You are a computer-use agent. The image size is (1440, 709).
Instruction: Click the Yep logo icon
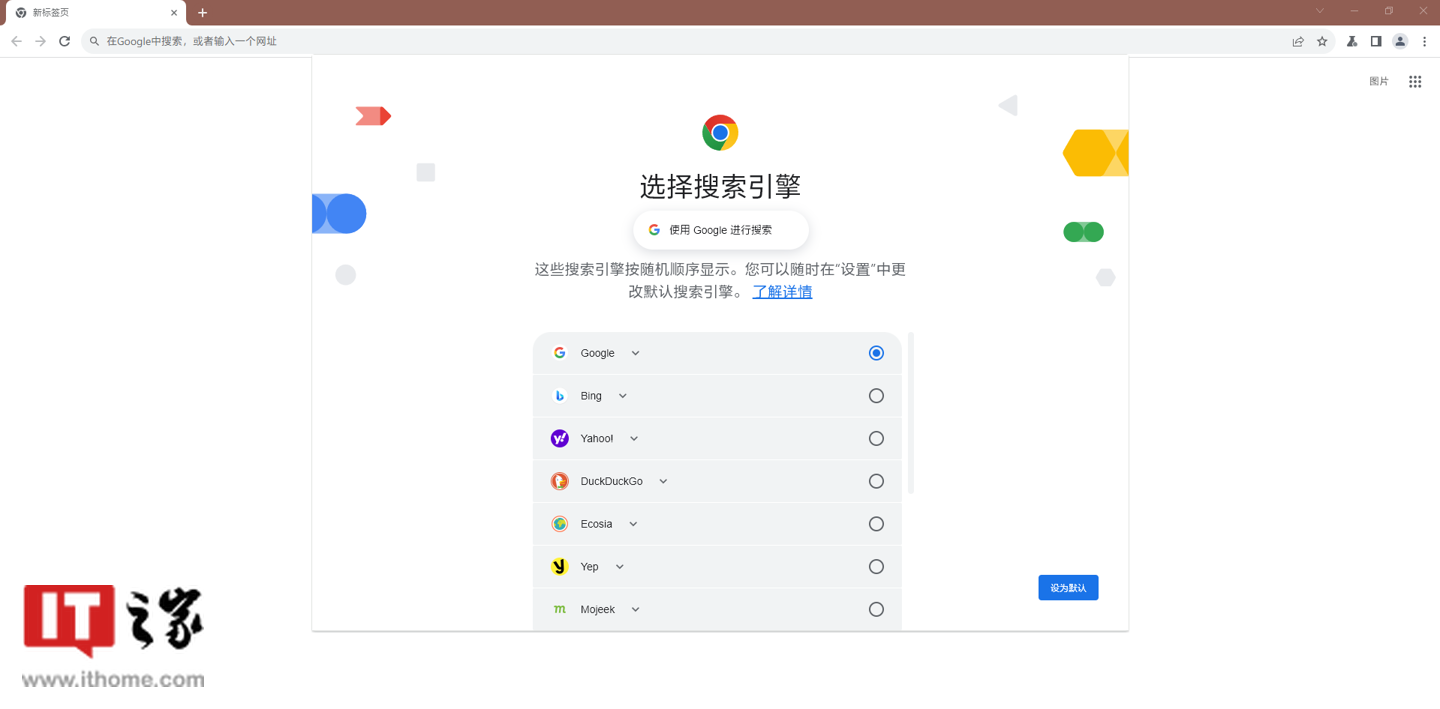560,567
